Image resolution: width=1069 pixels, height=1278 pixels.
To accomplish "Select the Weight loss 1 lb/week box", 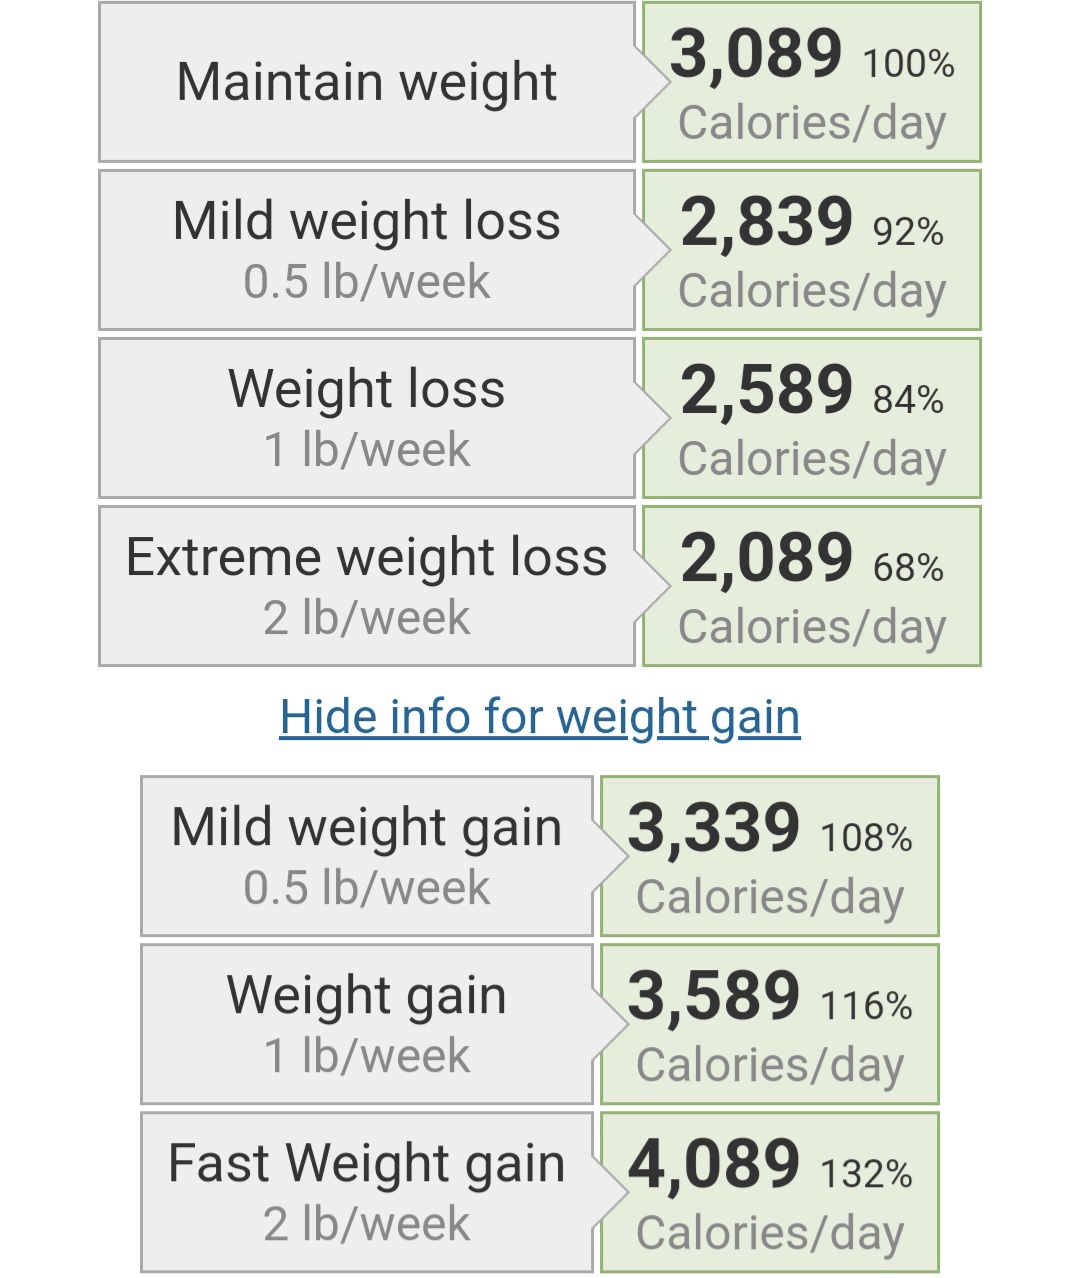I will [366, 418].
